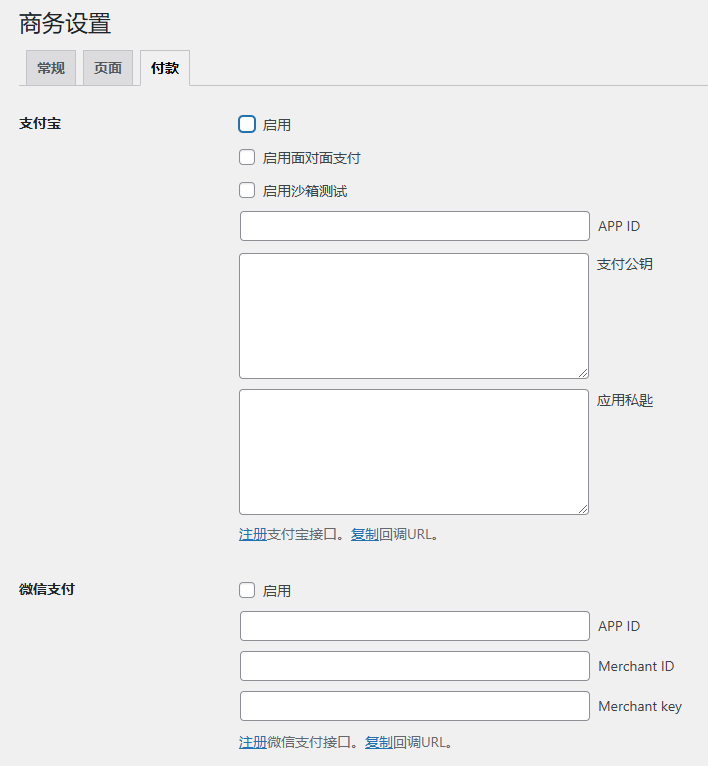Enable the 微信支付 启用 checkbox
This screenshot has width=708, height=766.
[x=247, y=590]
